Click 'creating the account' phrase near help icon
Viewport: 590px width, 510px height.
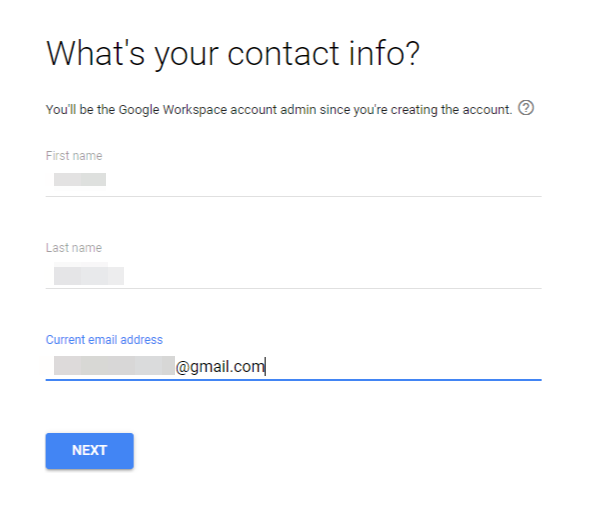point(452,110)
